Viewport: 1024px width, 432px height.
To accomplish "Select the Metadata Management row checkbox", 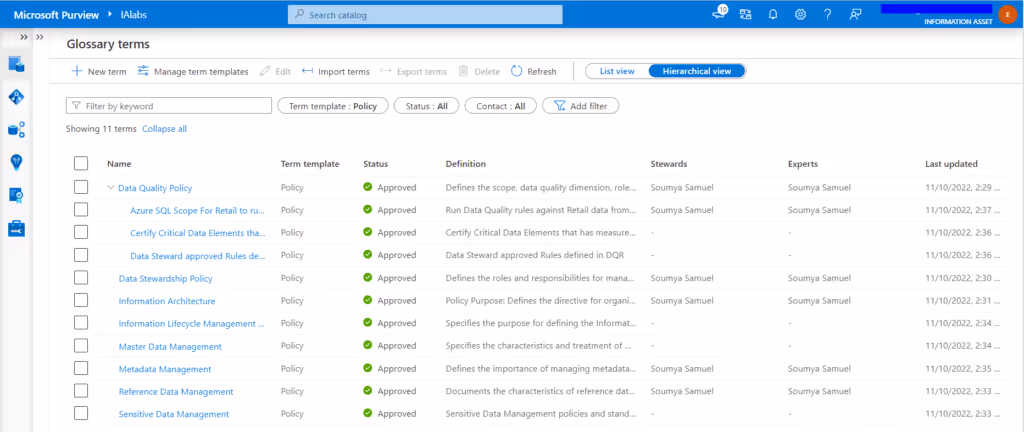I will [x=81, y=368].
